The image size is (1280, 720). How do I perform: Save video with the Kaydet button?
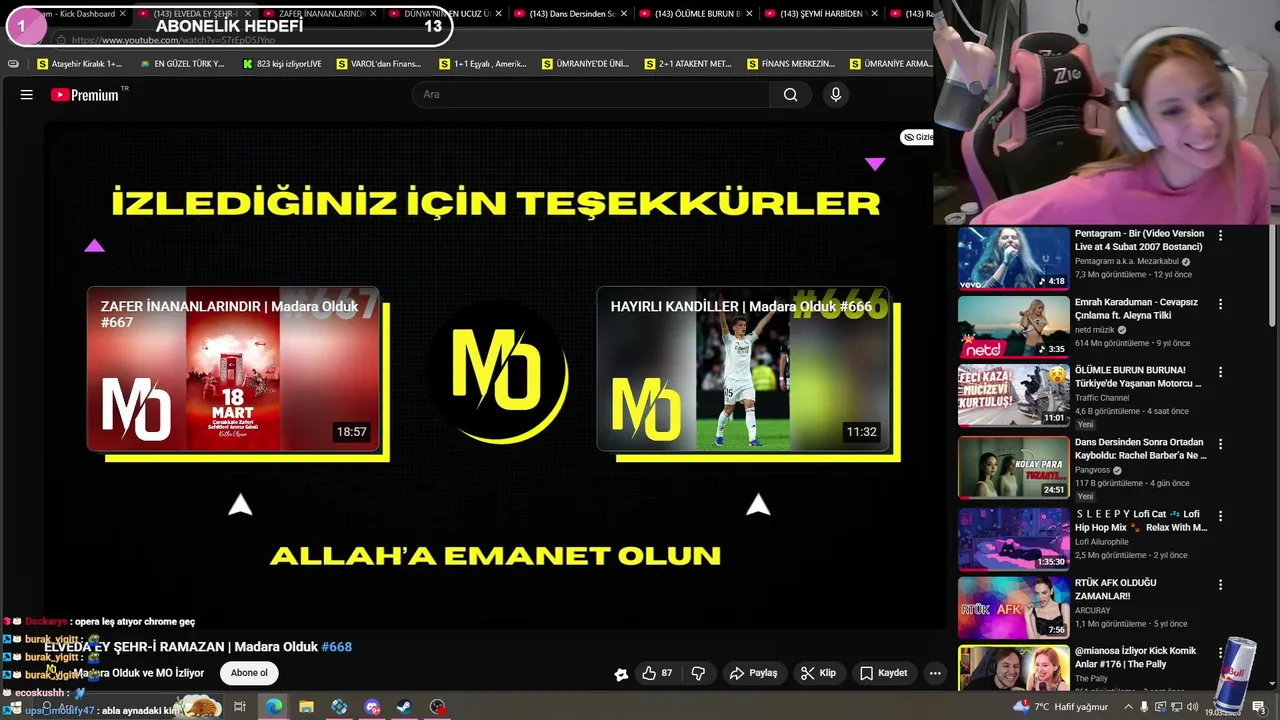coord(884,673)
